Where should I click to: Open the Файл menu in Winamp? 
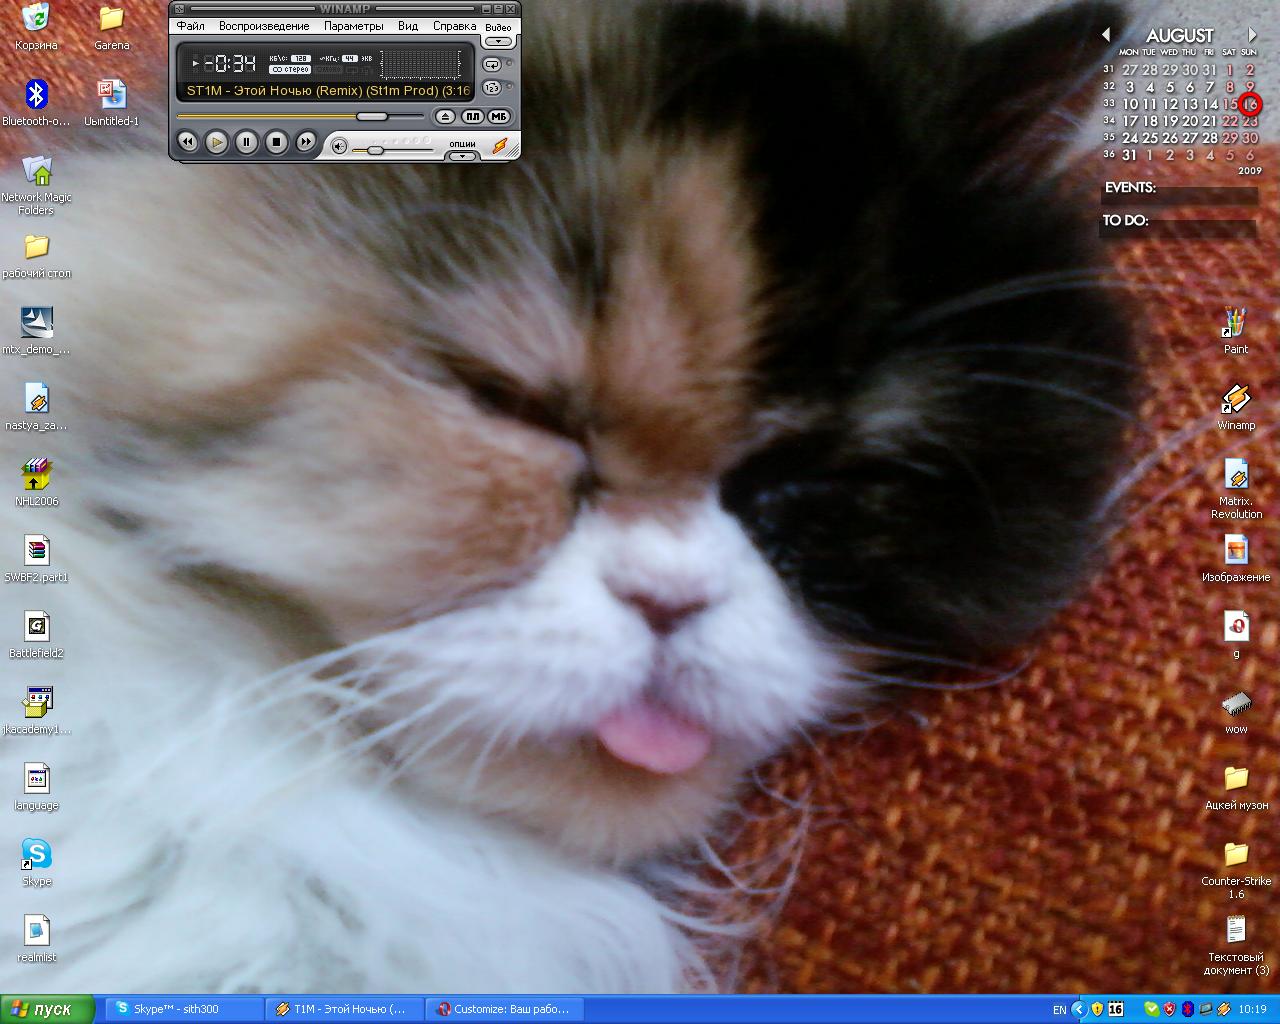pos(190,26)
